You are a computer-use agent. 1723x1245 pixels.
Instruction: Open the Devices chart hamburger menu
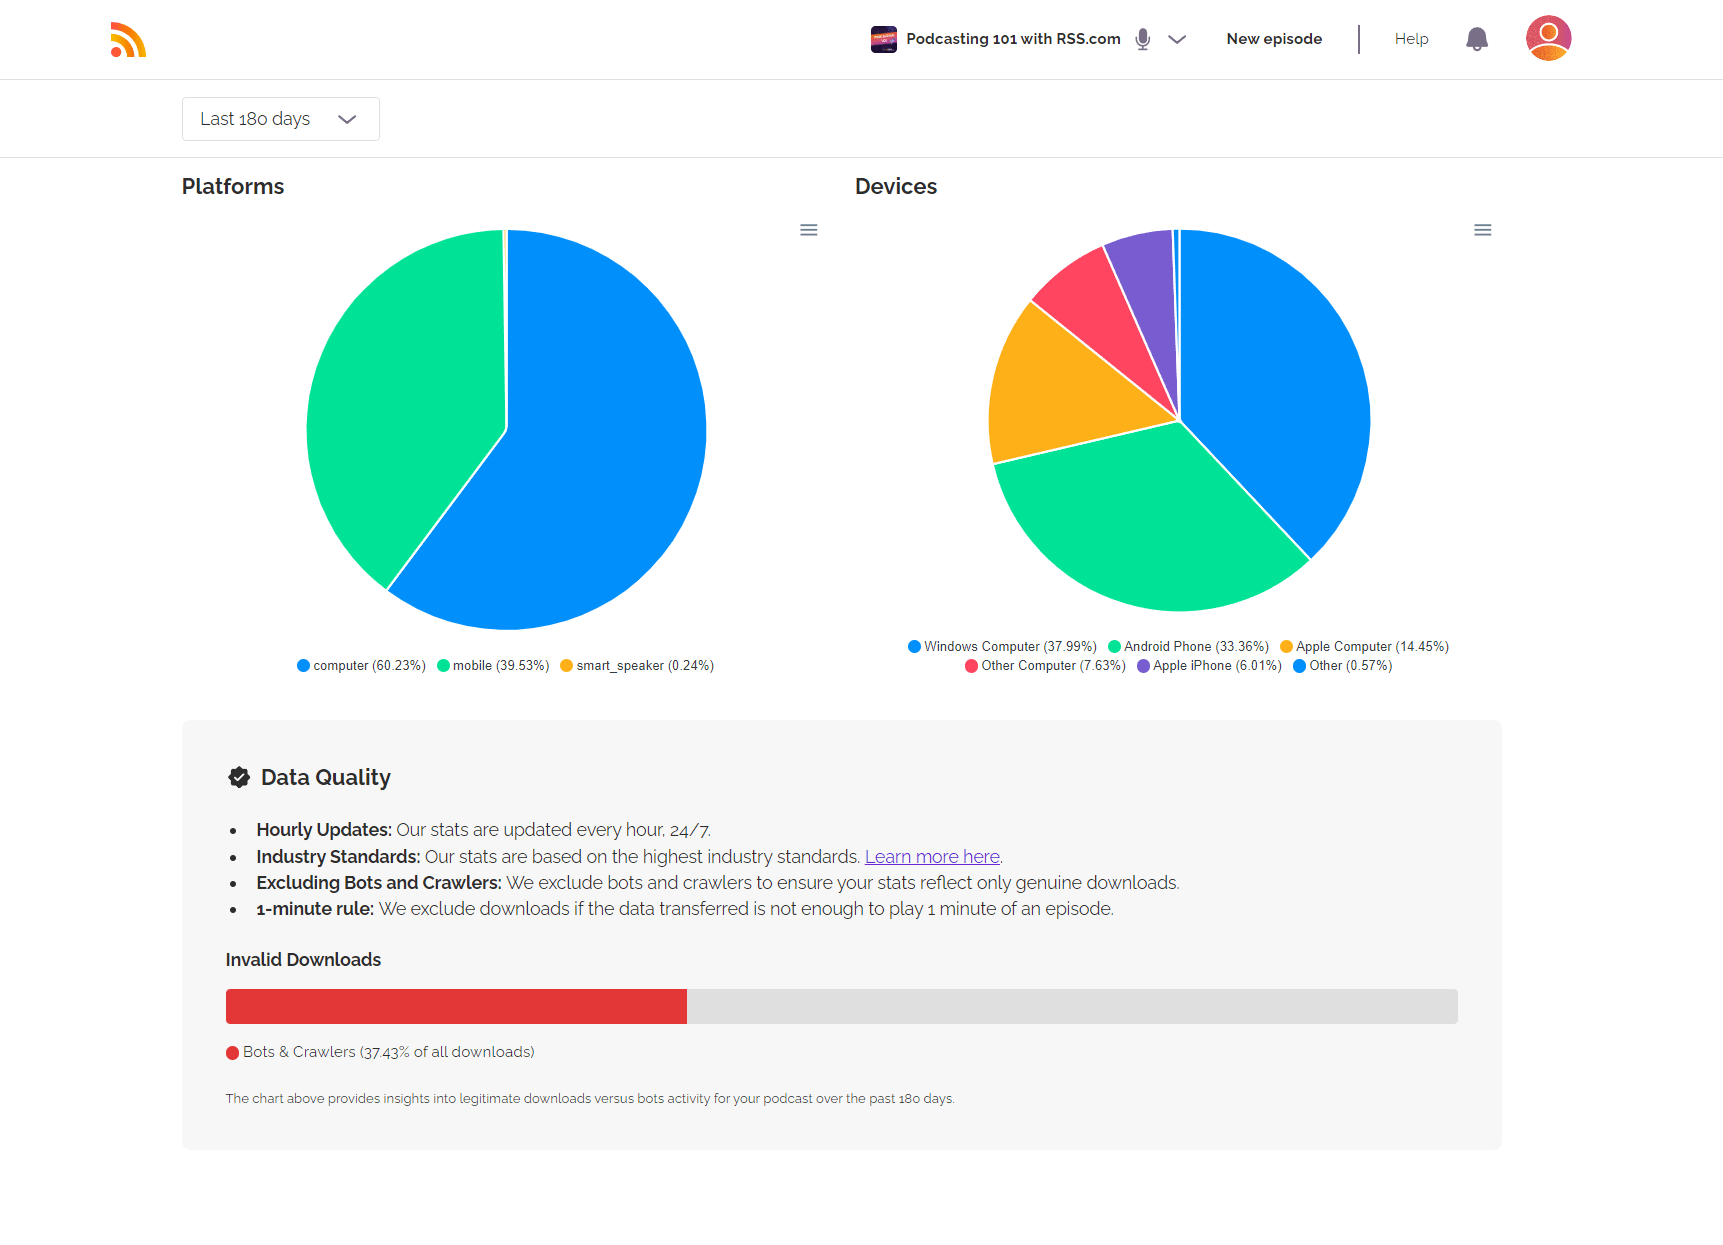pyautogui.click(x=1482, y=230)
